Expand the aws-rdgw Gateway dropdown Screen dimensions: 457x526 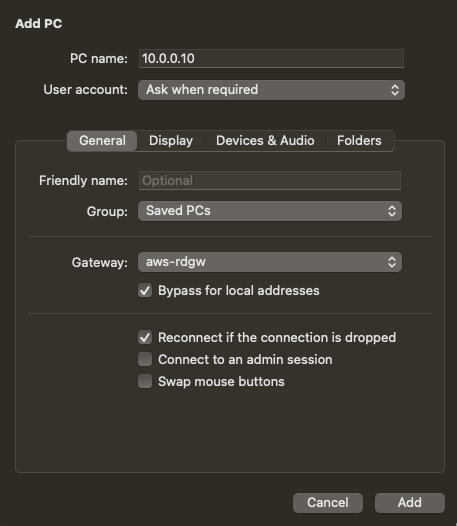pyautogui.click(x=270, y=262)
